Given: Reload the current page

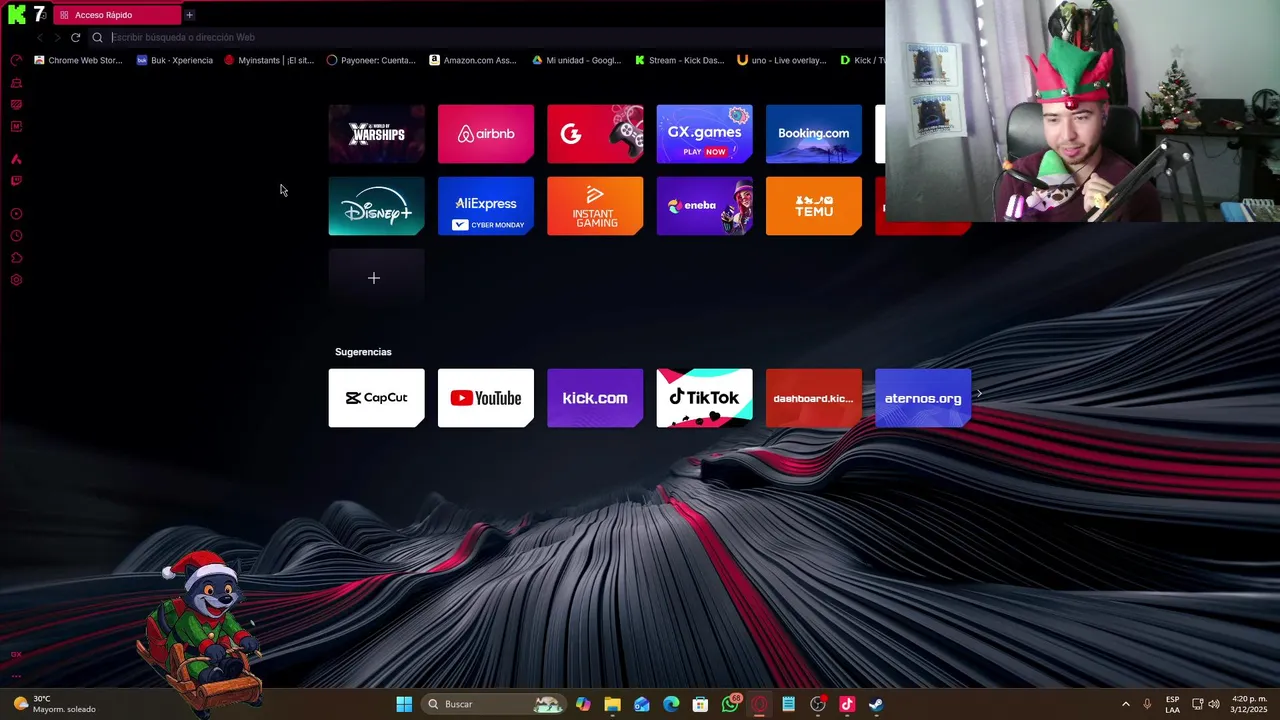Looking at the screenshot, I should pos(75,37).
